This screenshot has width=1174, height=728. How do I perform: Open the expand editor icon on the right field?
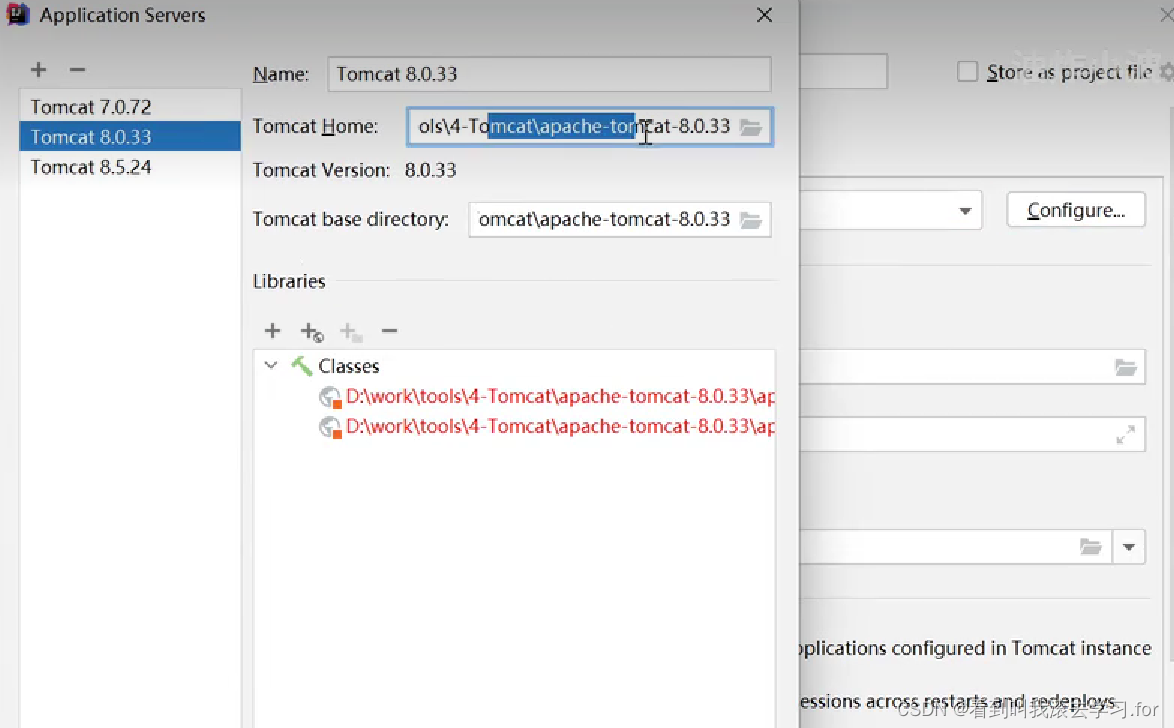click(1127, 434)
